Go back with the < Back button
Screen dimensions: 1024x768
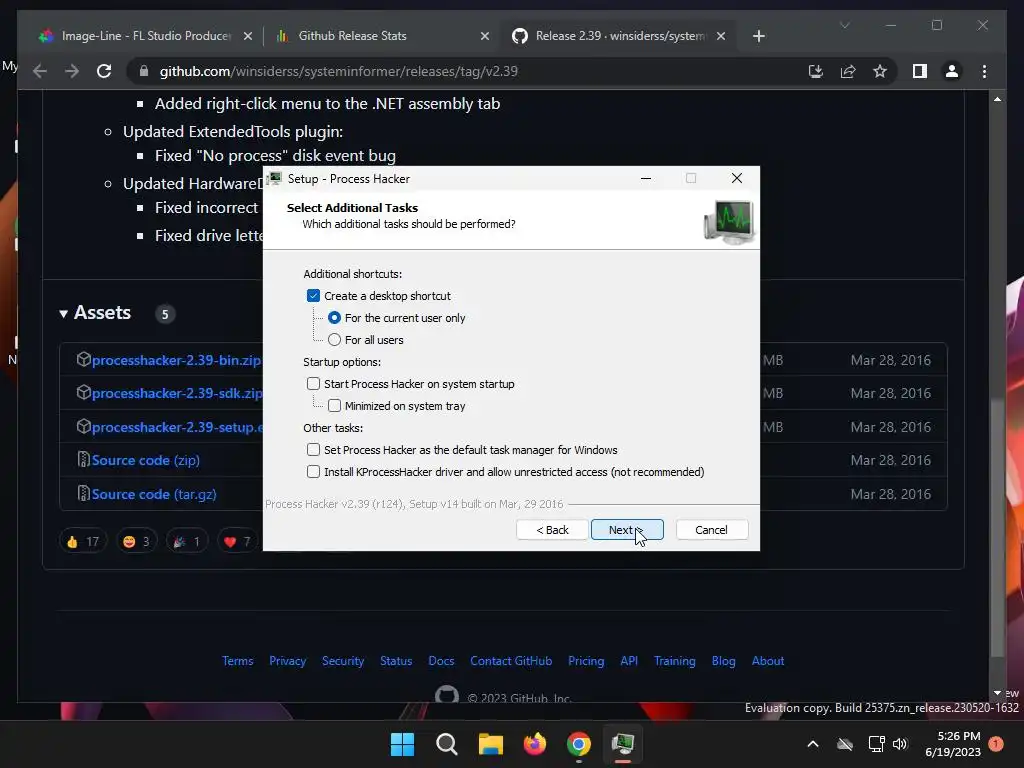(552, 530)
